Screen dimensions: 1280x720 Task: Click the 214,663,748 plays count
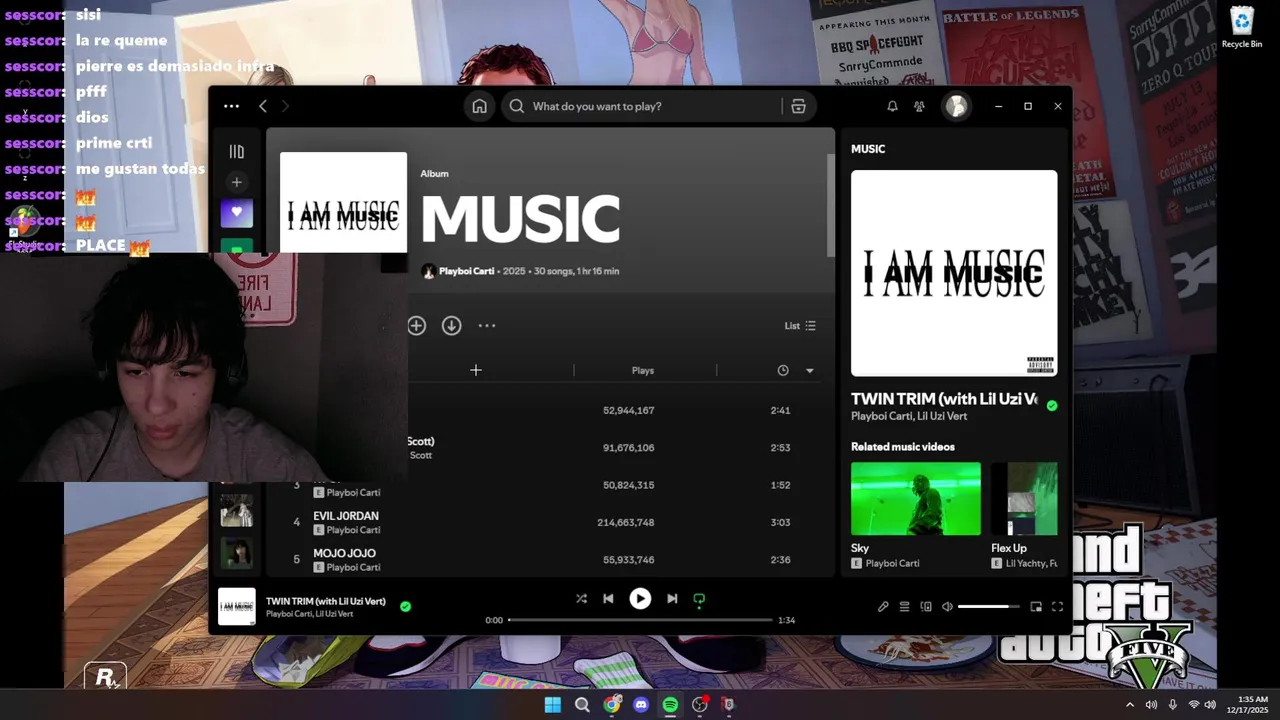click(626, 523)
